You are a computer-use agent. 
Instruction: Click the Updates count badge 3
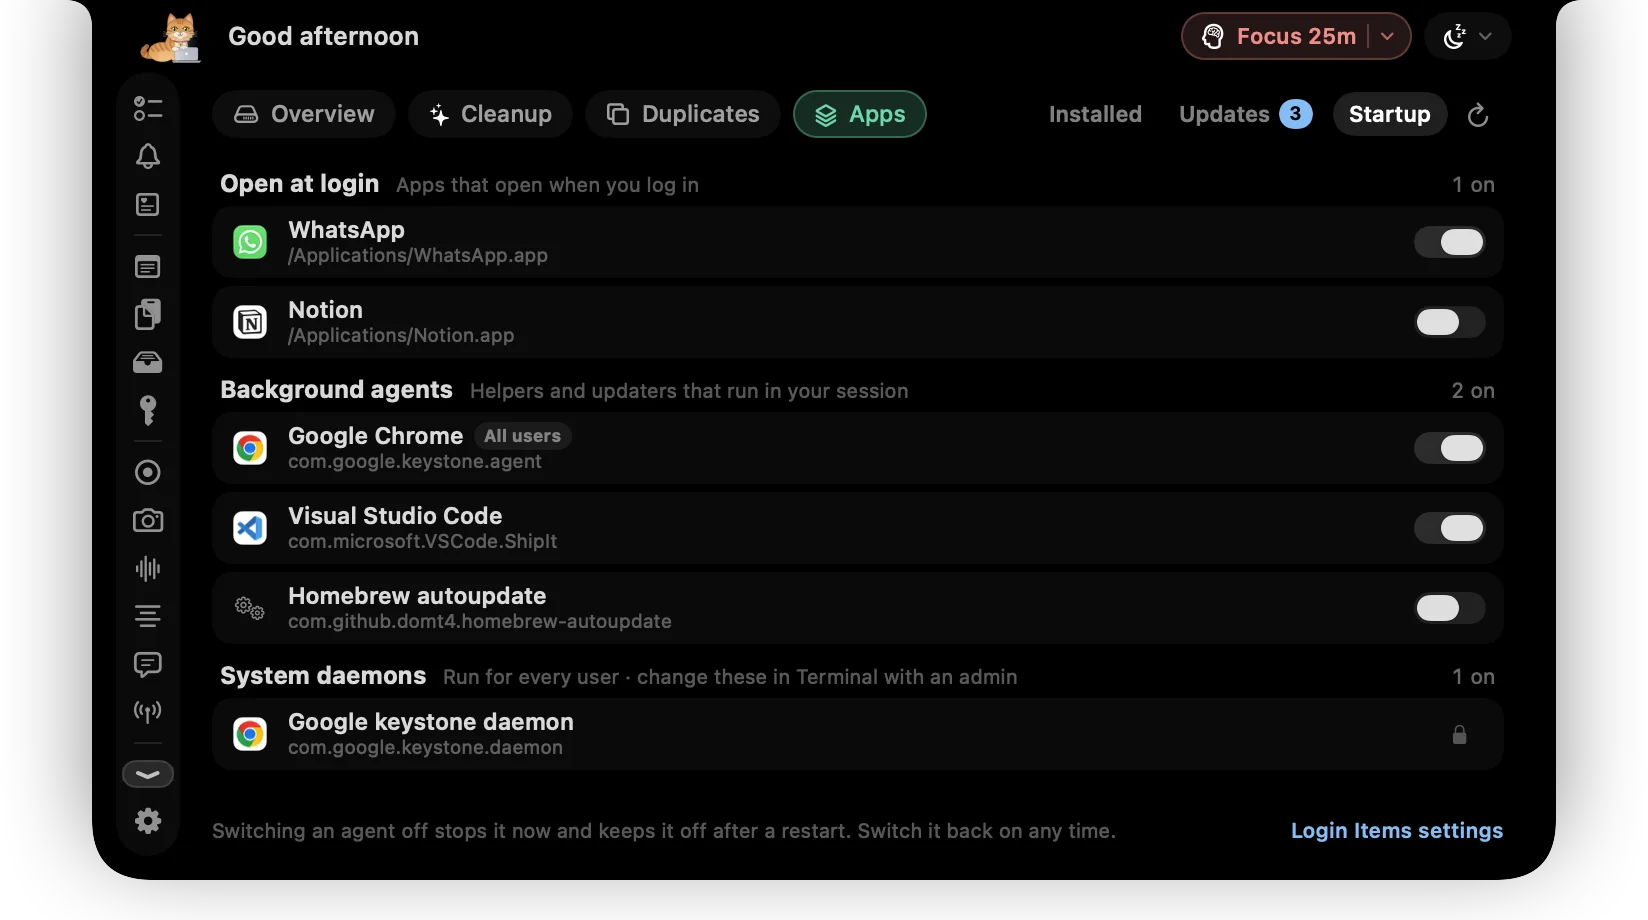point(1296,114)
